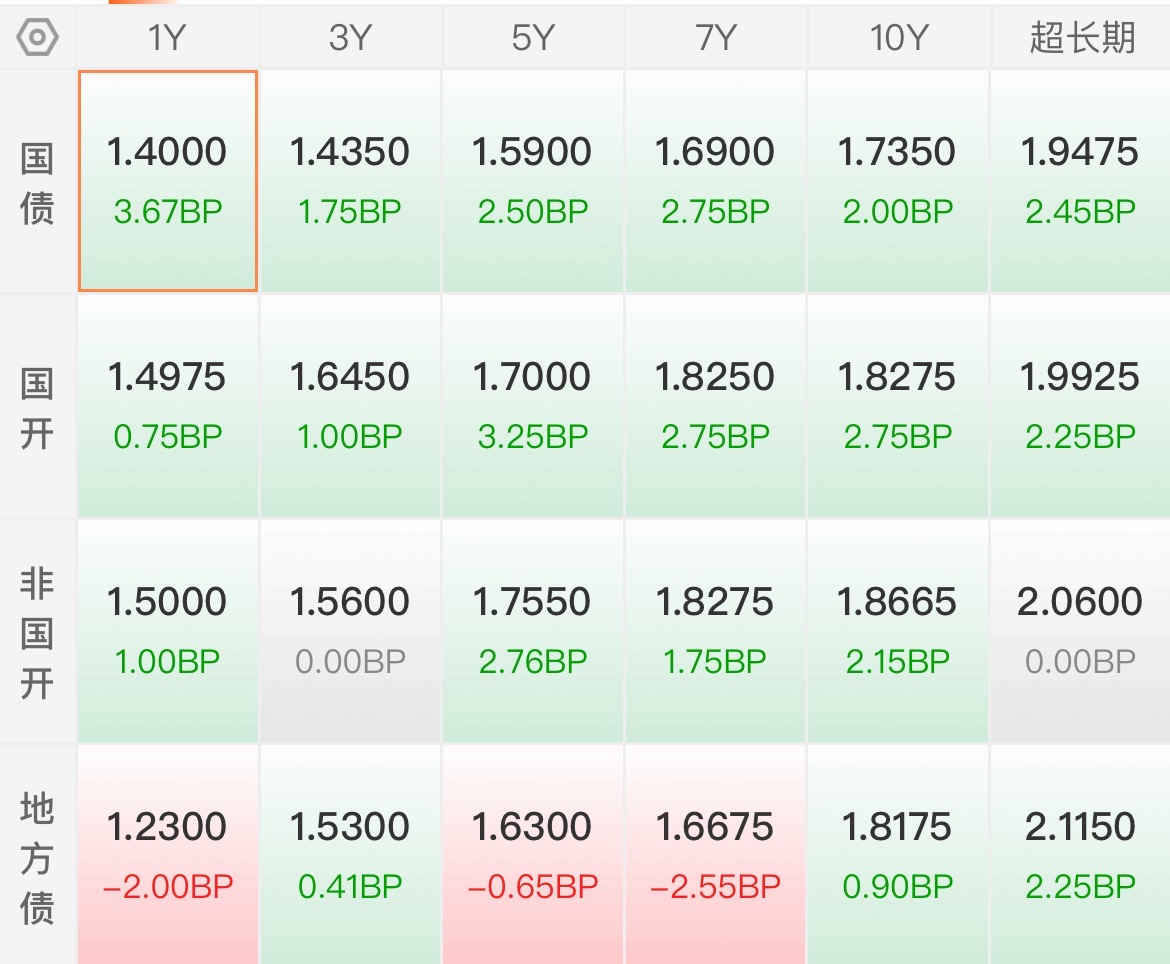Screen dimensions: 1170x964
Task: Open the 国债 10Y cell 1.7350
Action: tap(898, 181)
